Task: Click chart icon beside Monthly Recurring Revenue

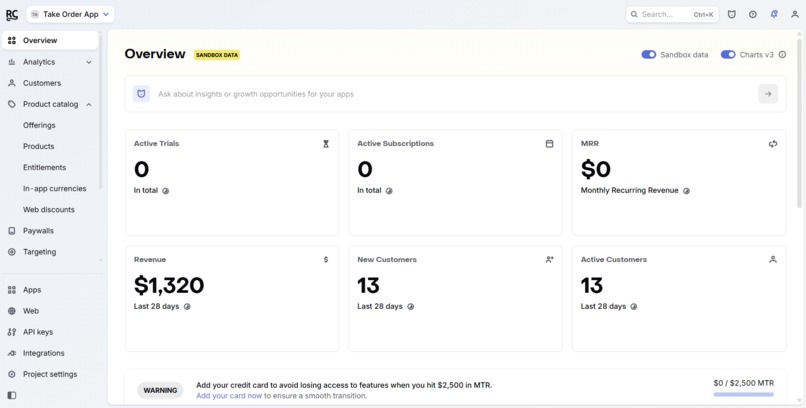Action: coord(686,191)
